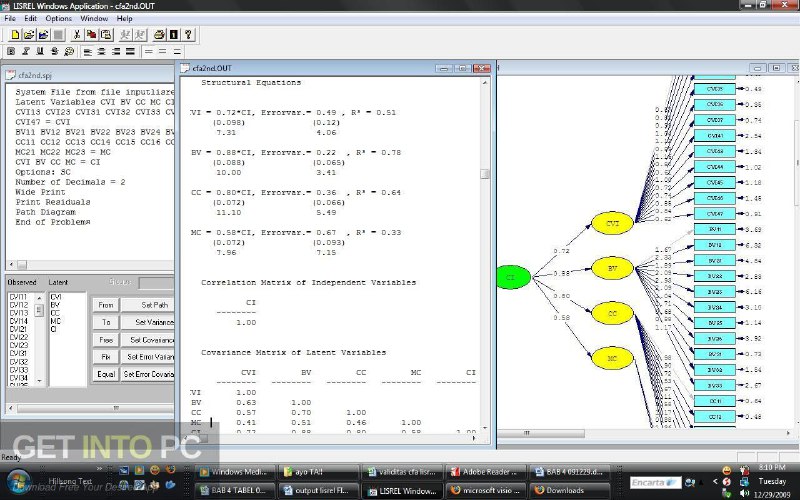Click the Help question mark icon
This screenshot has height=500, width=800.
(x=188, y=35)
